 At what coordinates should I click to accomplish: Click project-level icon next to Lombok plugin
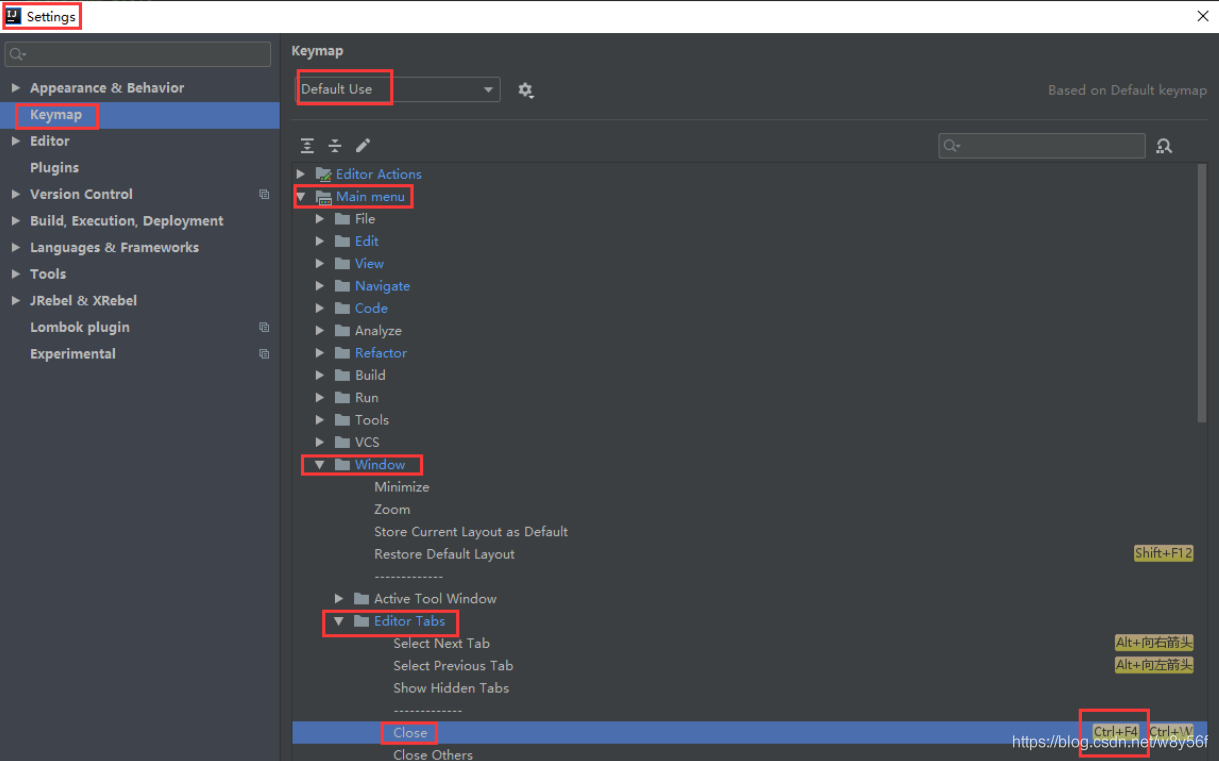pos(264,327)
